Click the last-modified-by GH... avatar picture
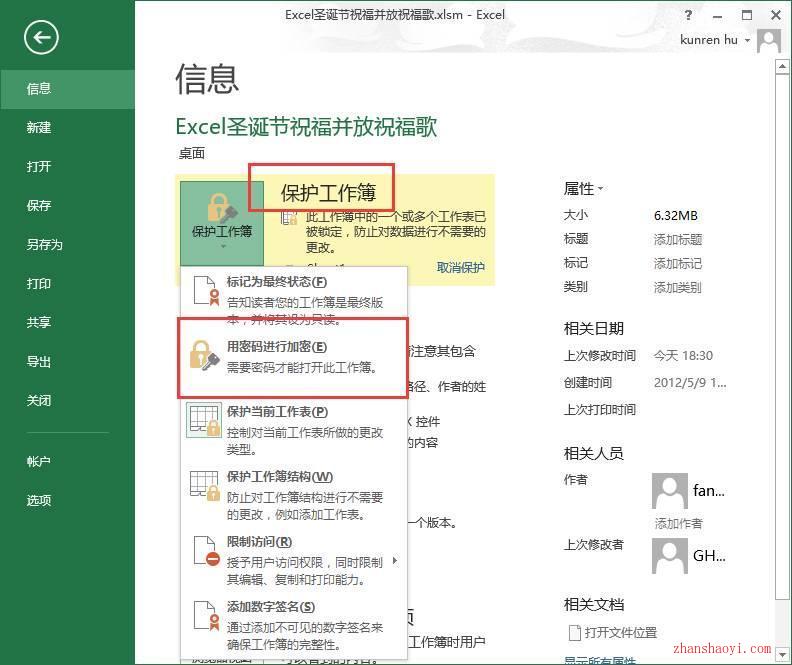This screenshot has width=792, height=665. point(670,556)
